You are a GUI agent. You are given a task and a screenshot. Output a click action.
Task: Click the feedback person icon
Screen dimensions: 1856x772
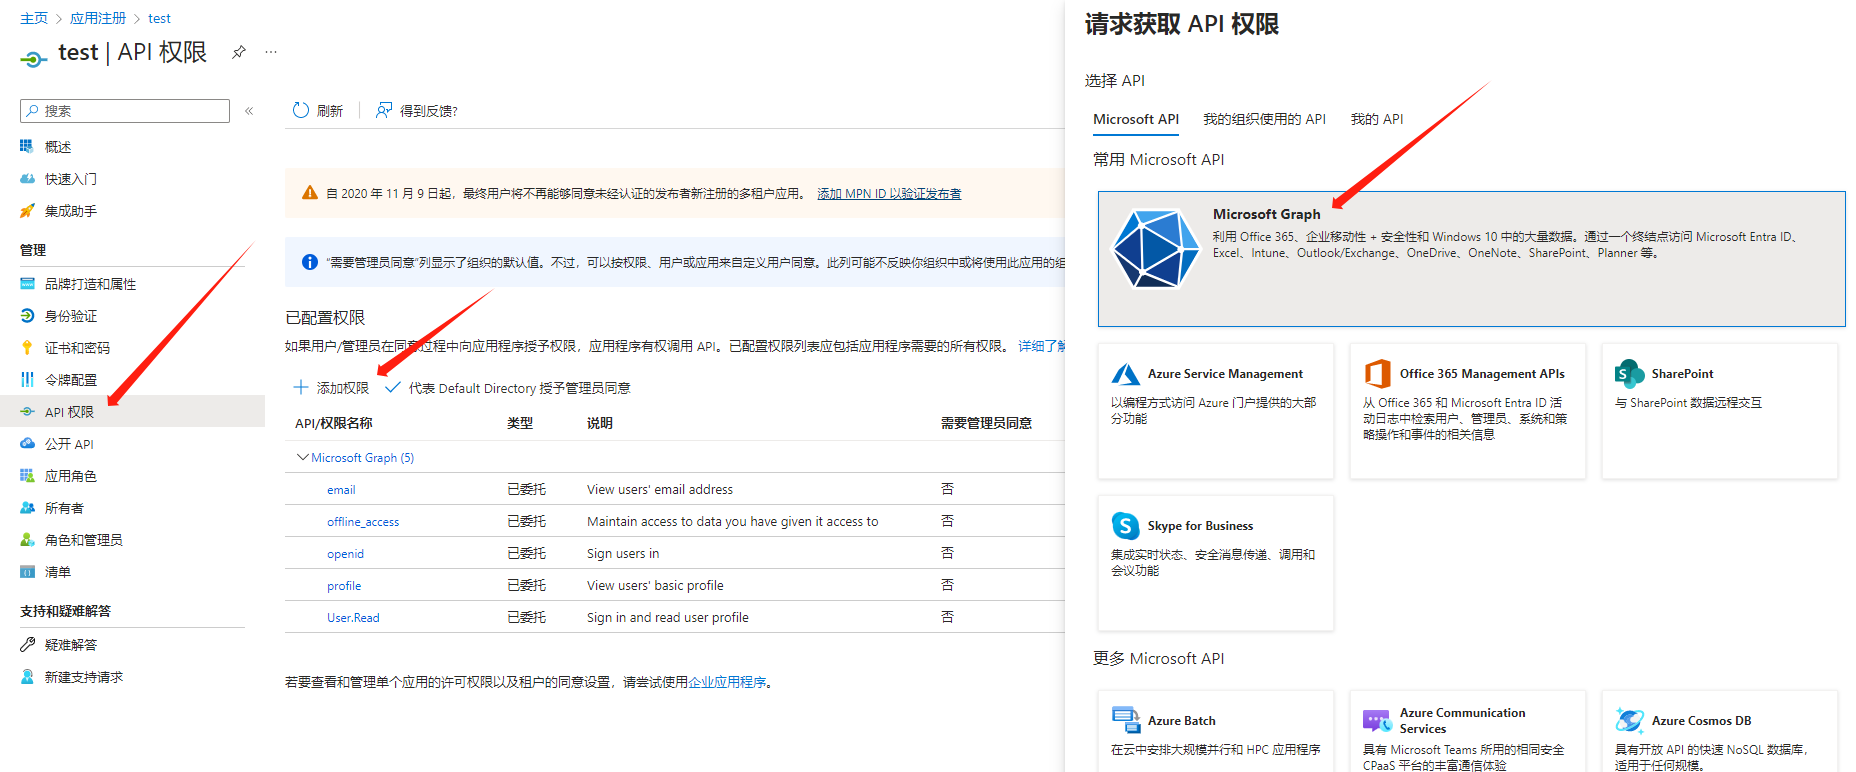(384, 110)
